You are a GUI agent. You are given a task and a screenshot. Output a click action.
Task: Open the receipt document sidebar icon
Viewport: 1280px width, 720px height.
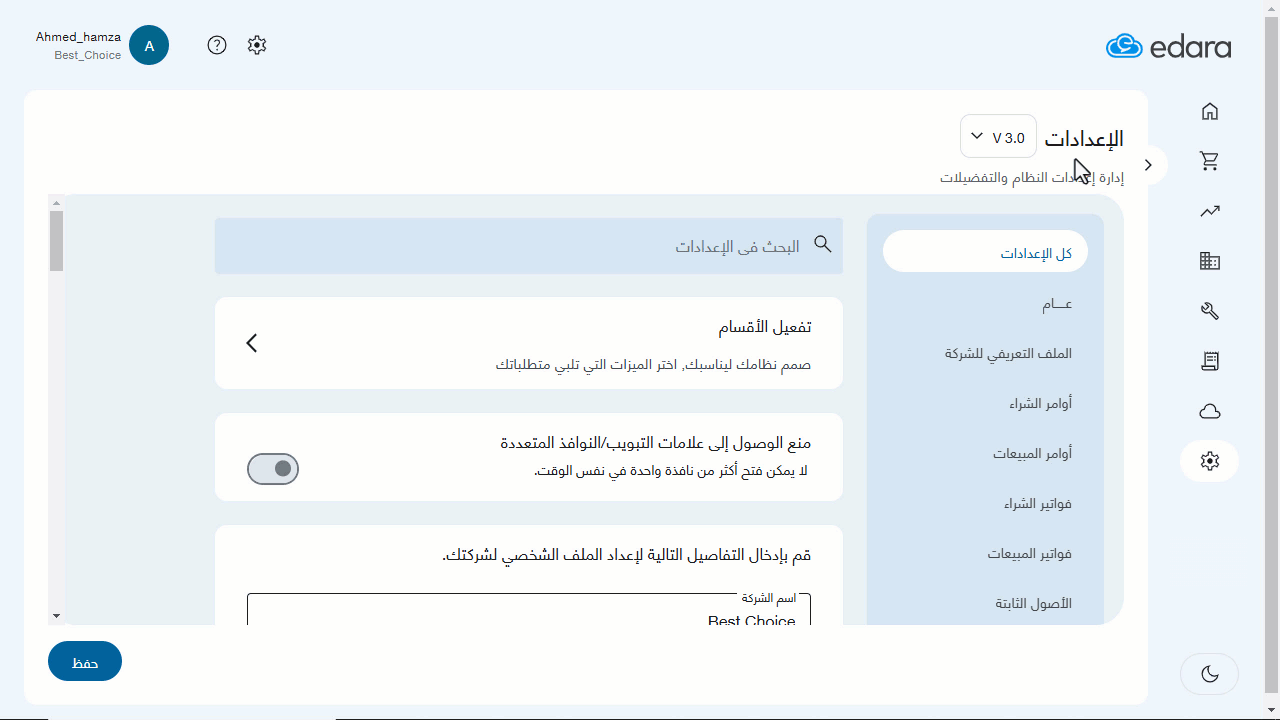[1210, 361]
